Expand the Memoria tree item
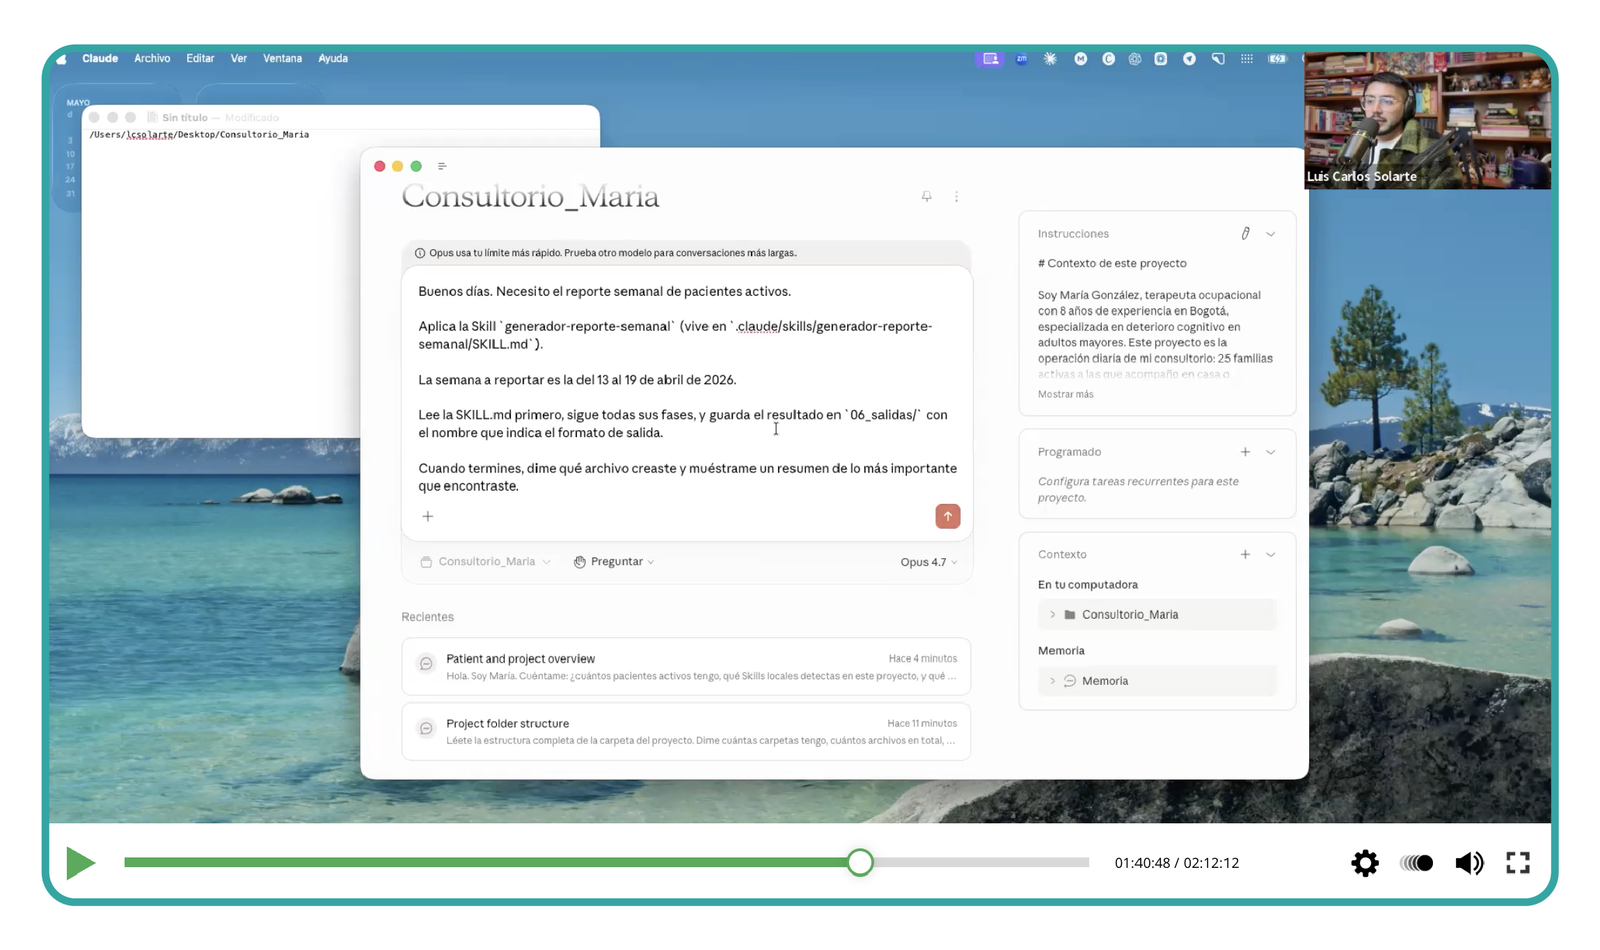The image size is (1600, 950). [1052, 680]
